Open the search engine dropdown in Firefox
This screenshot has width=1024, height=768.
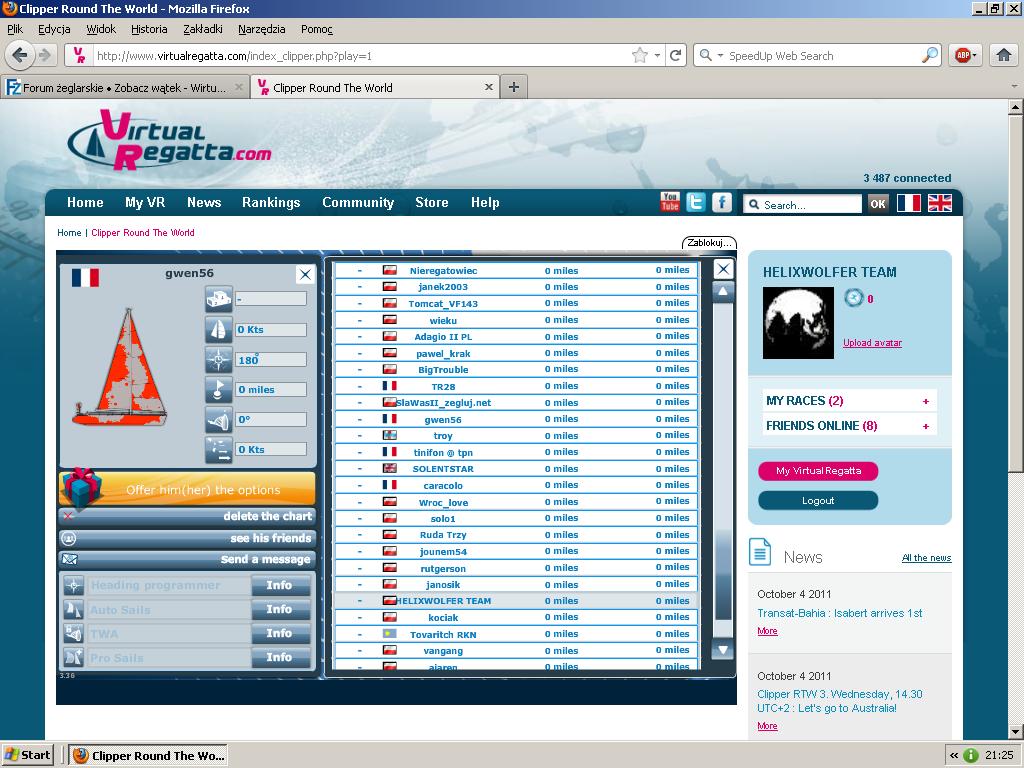[711, 56]
